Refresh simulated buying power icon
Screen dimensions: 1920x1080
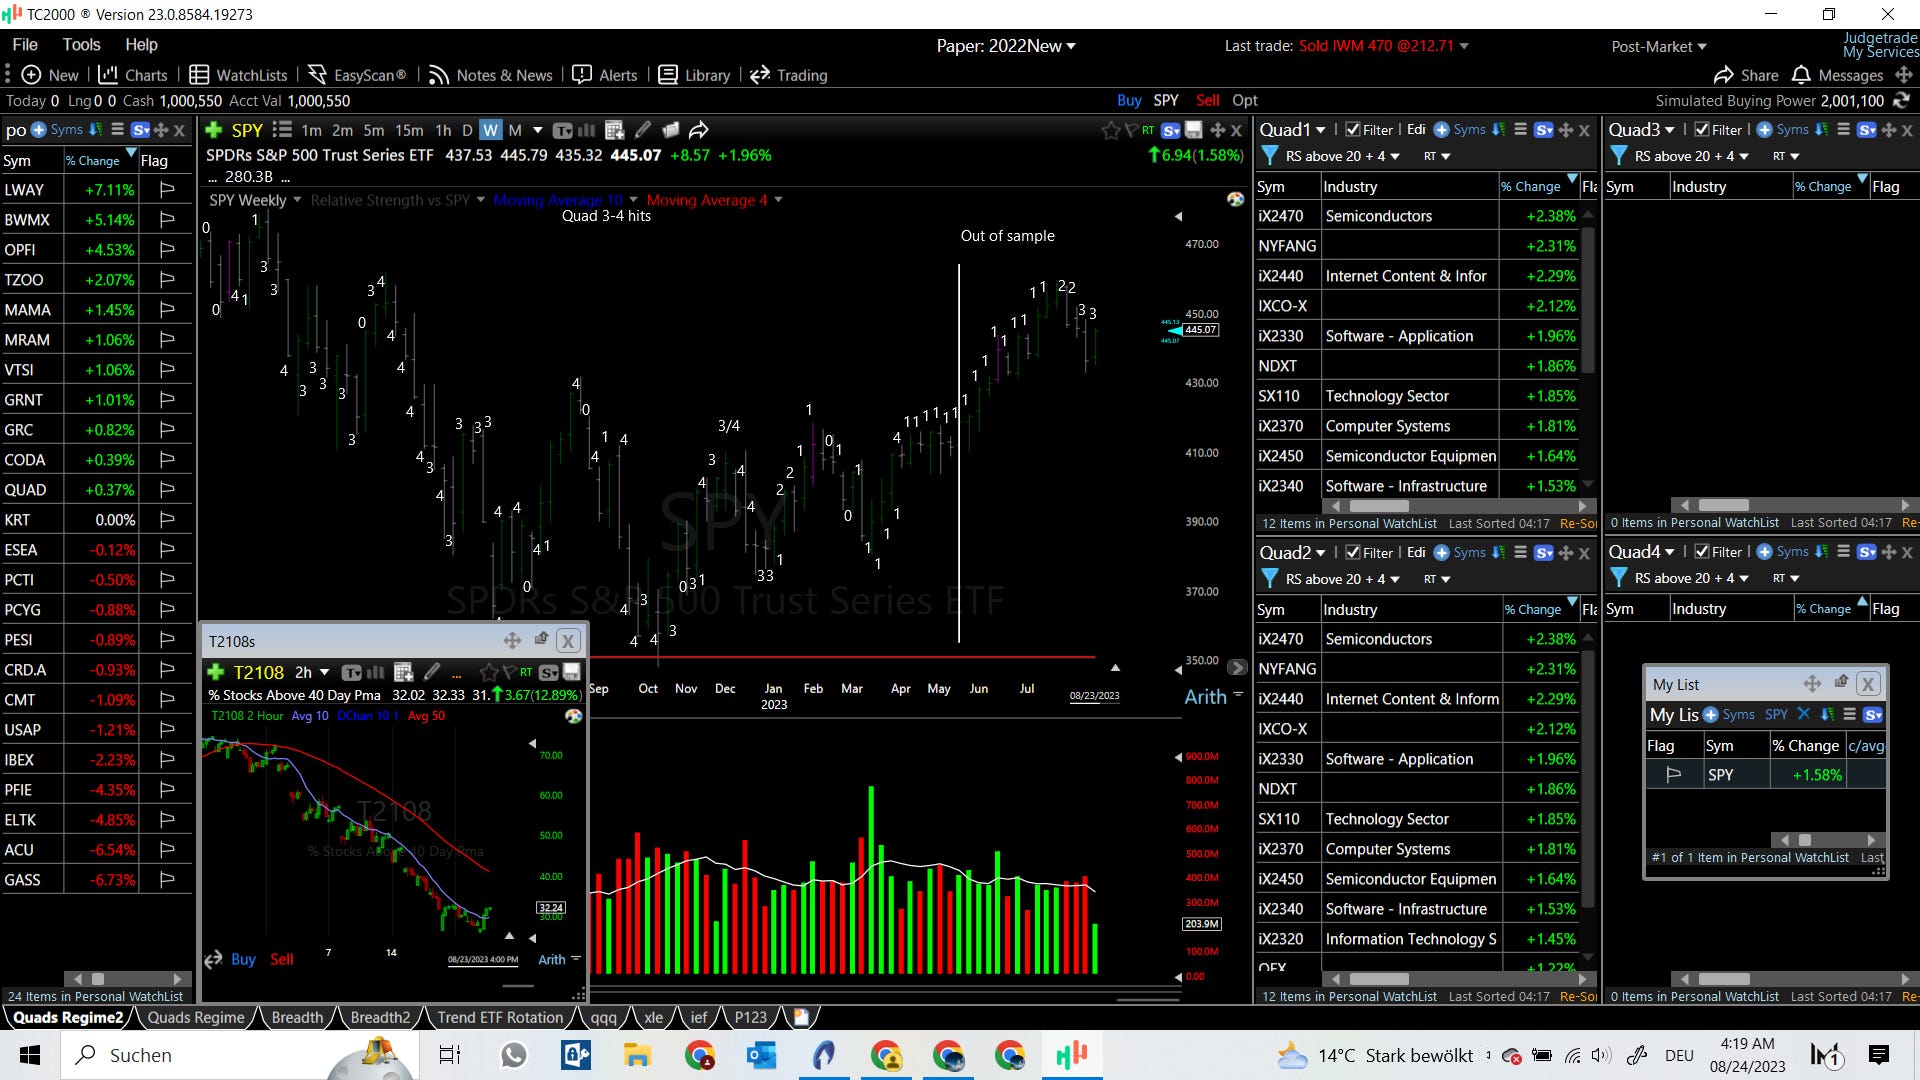[1901, 100]
